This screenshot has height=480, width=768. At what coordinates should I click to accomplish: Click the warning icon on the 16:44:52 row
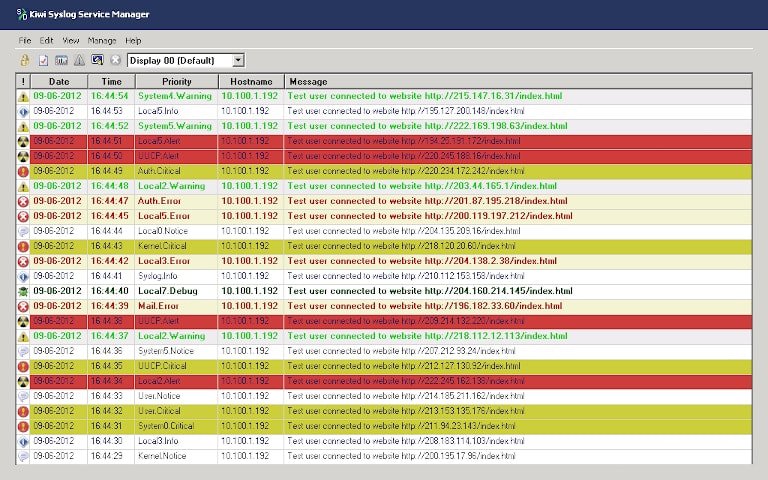(23, 127)
